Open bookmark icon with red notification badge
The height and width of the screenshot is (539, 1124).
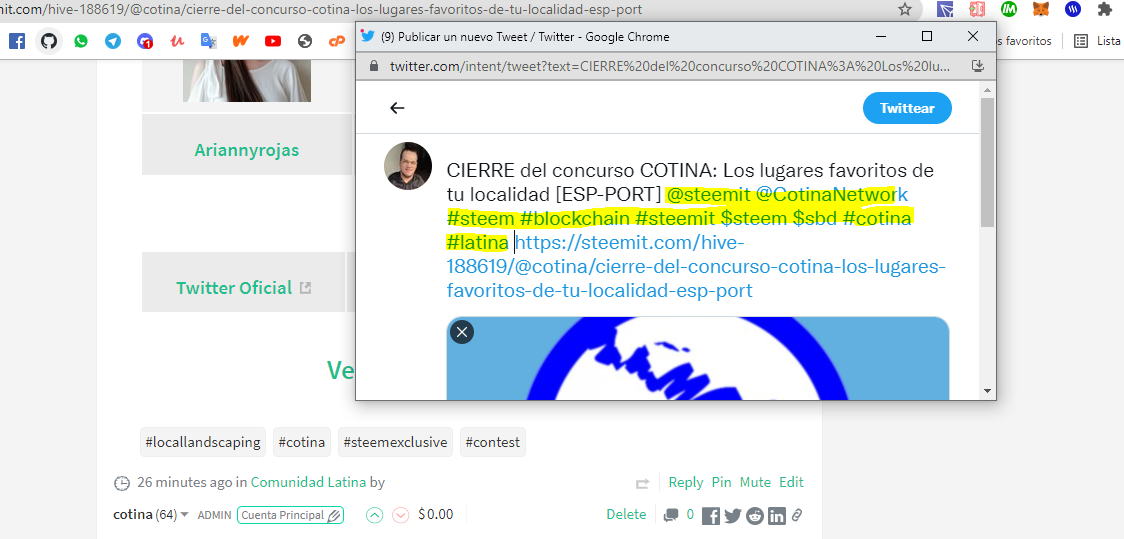145,41
